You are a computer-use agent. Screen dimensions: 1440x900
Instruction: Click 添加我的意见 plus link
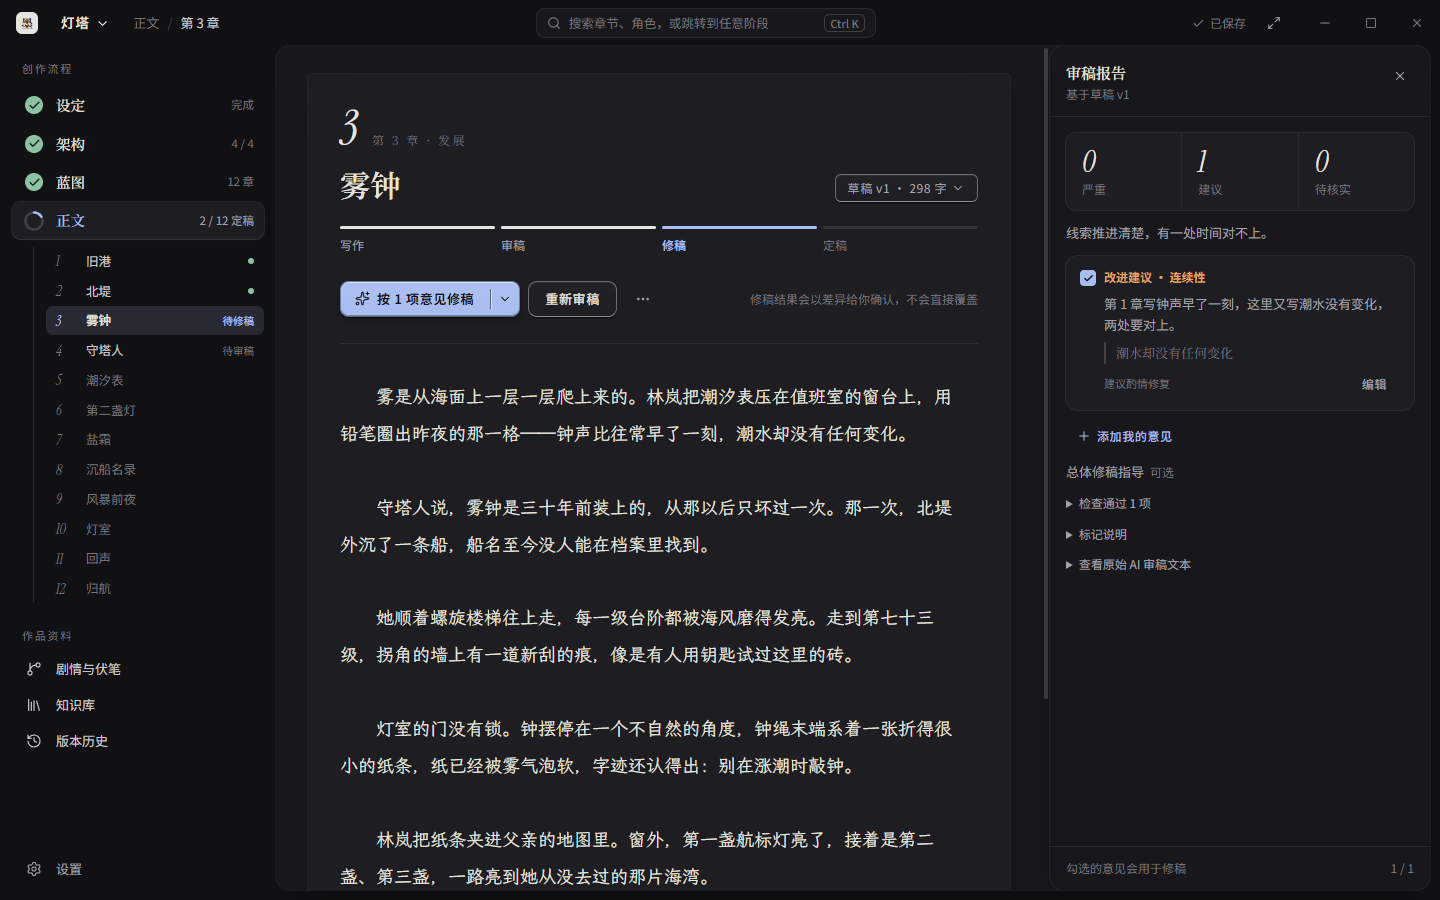click(1125, 436)
